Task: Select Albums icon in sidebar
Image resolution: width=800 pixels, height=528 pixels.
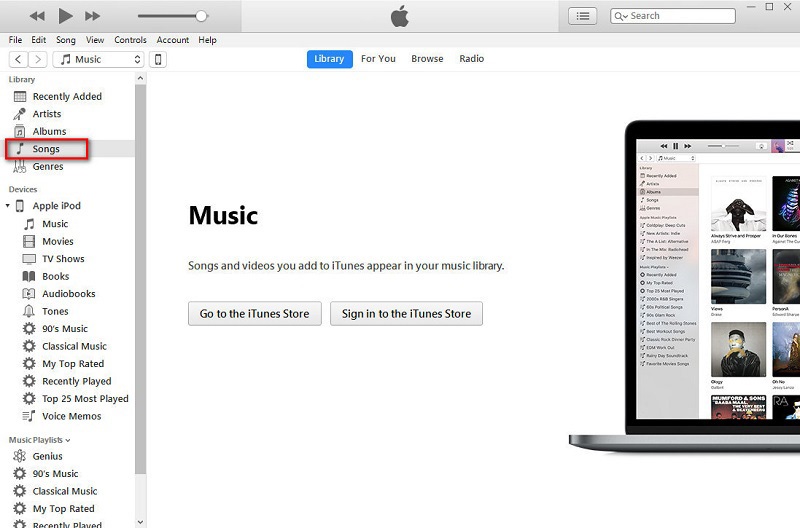Action: click(x=19, y=132)
